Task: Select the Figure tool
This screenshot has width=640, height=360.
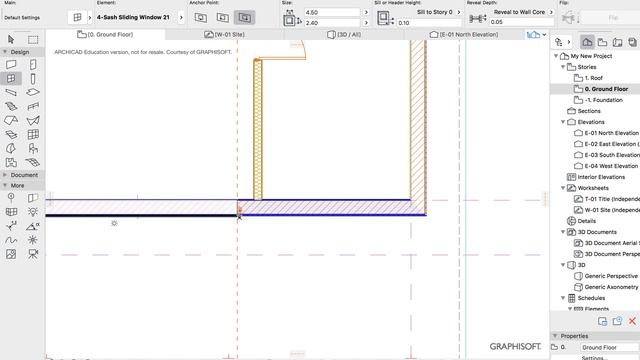Action: [11, 254]
